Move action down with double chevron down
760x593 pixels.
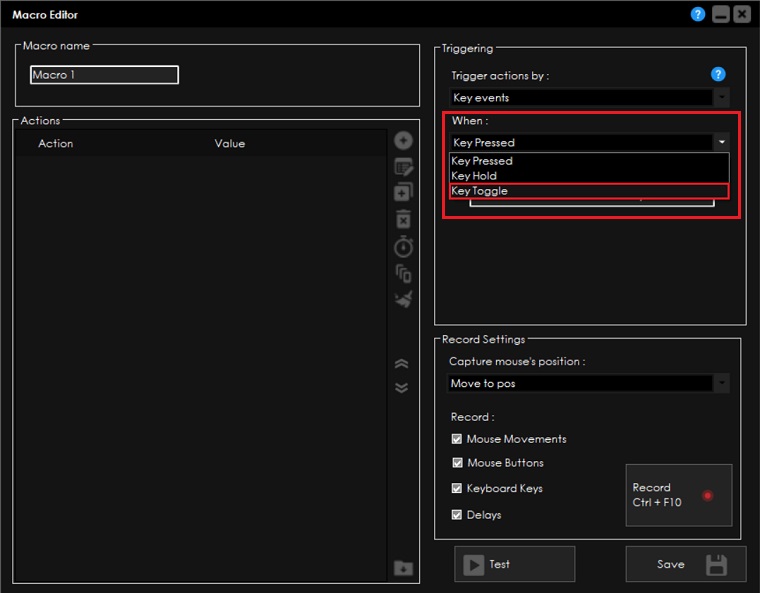click(x=401, y=388)
